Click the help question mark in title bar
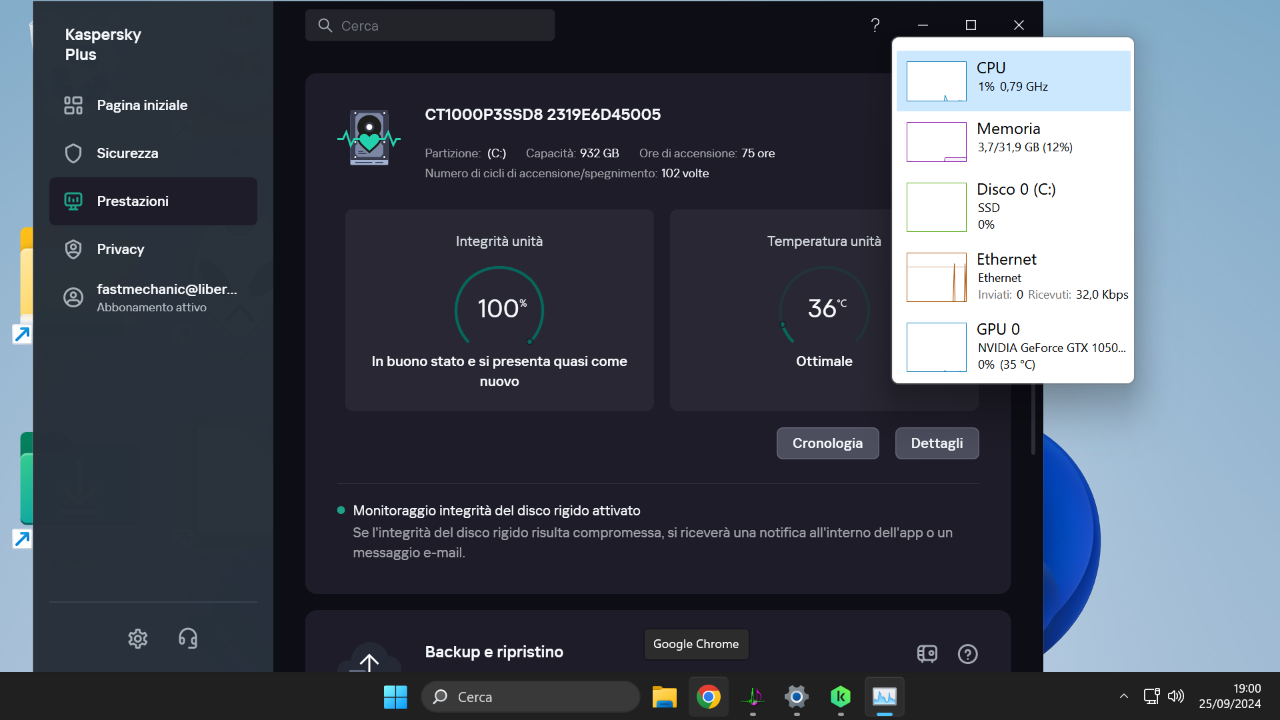Image resolution: width=1280 pixels, height=720 pixels. point(875,25)
